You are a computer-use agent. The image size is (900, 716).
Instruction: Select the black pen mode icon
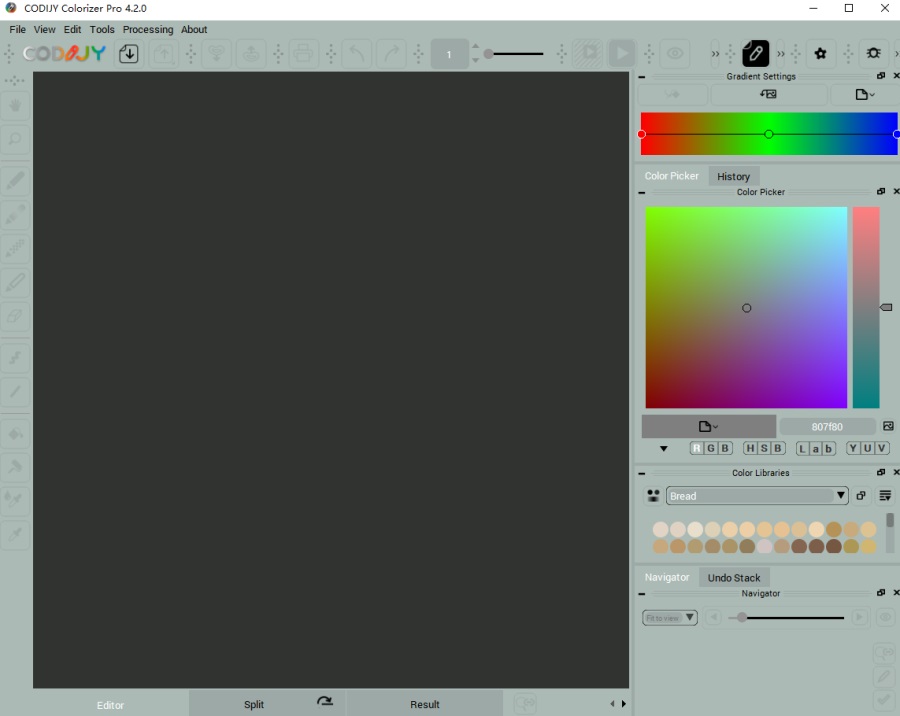755,54
